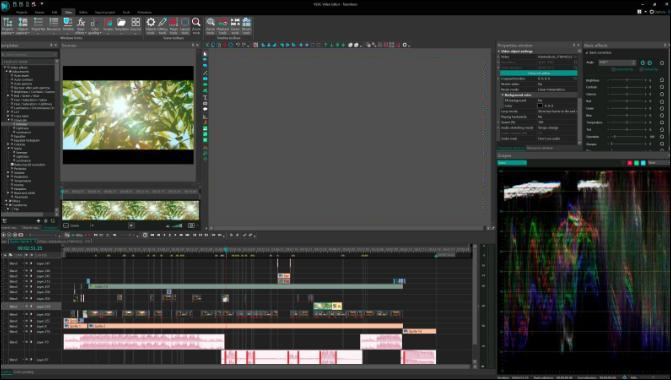This screenshot has width=671, height=380.
Task: Reset the Brightness slider value
Action: (x=662, y=80)
